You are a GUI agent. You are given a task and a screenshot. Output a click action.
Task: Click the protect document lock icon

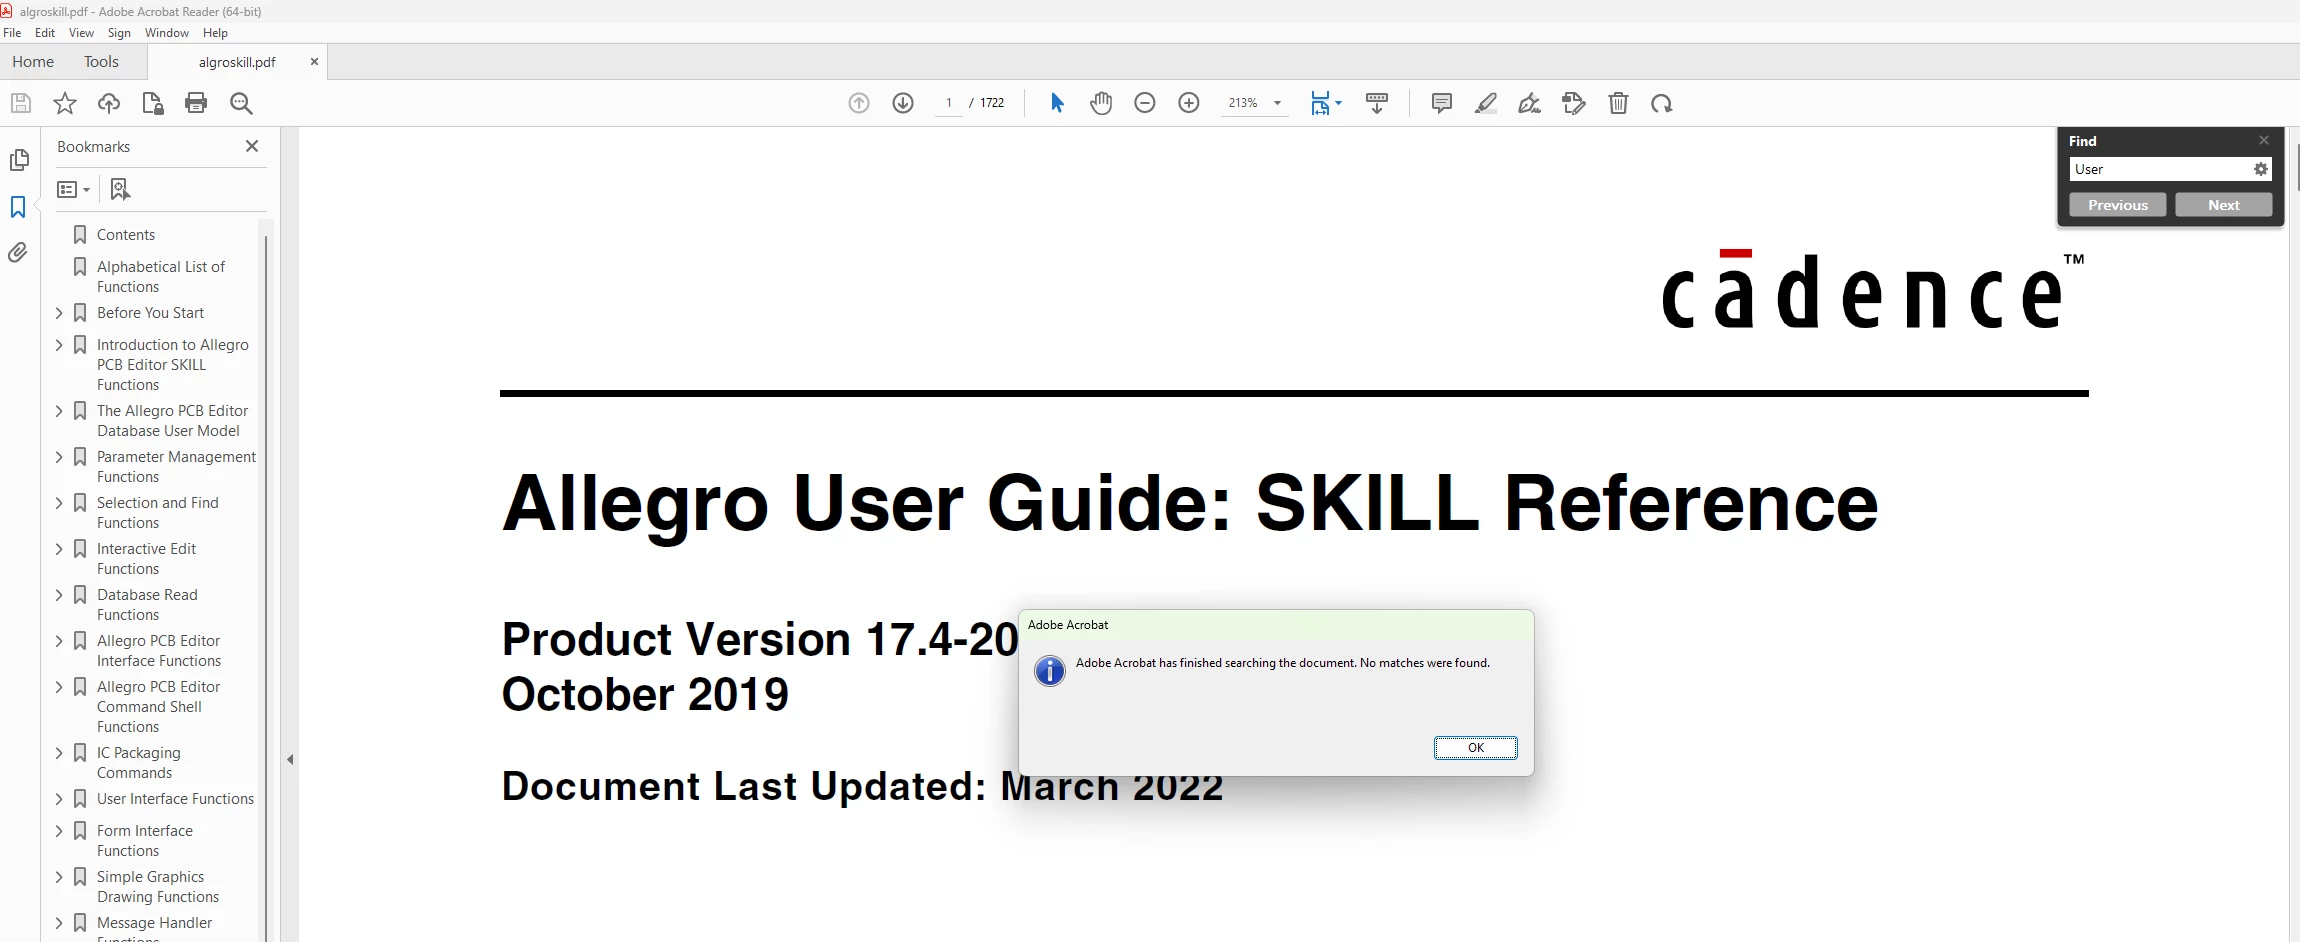coord(153,103)
